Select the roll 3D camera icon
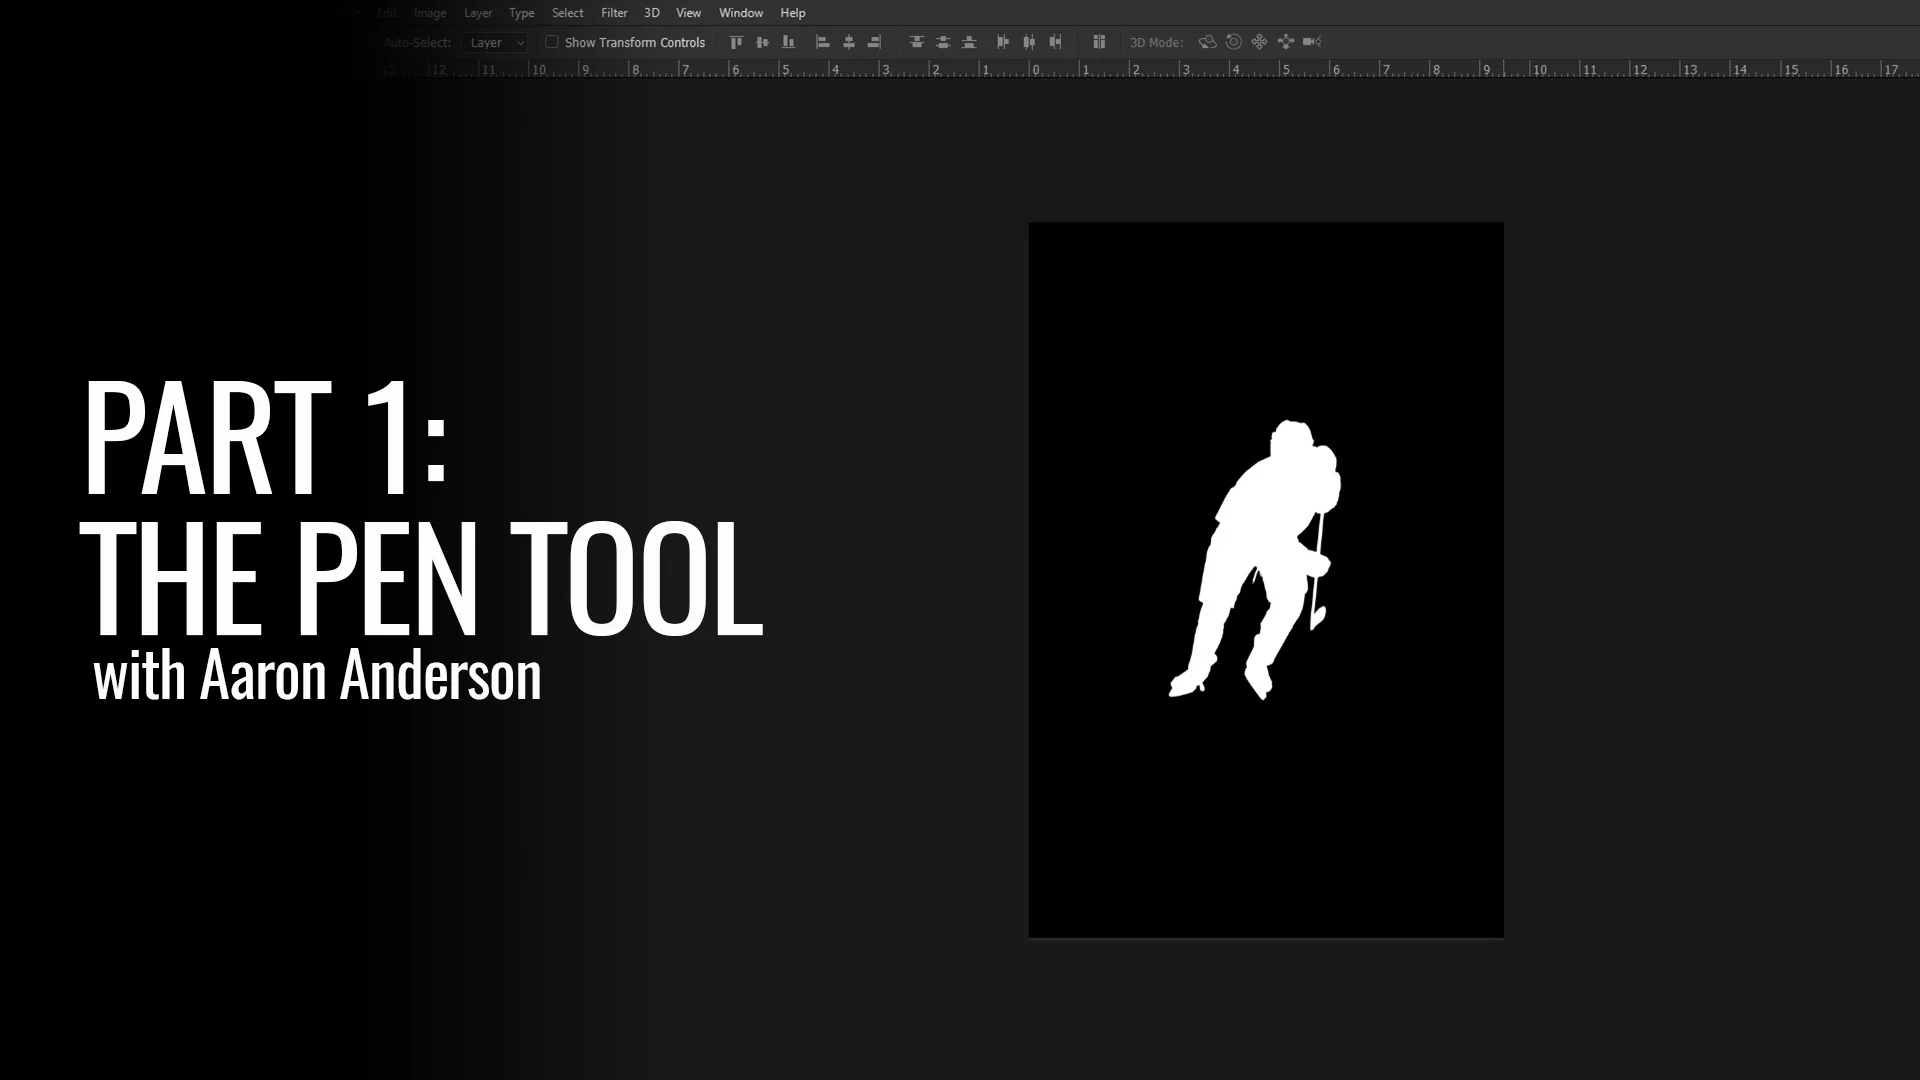1920x1080 pixels. (x=1233, y=42)
